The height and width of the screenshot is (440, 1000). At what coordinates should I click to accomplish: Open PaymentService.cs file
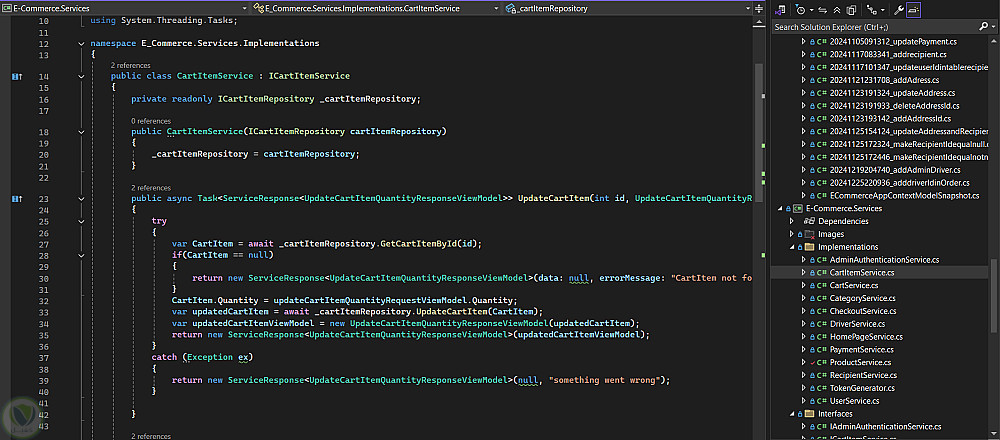[x=862, y=349]
